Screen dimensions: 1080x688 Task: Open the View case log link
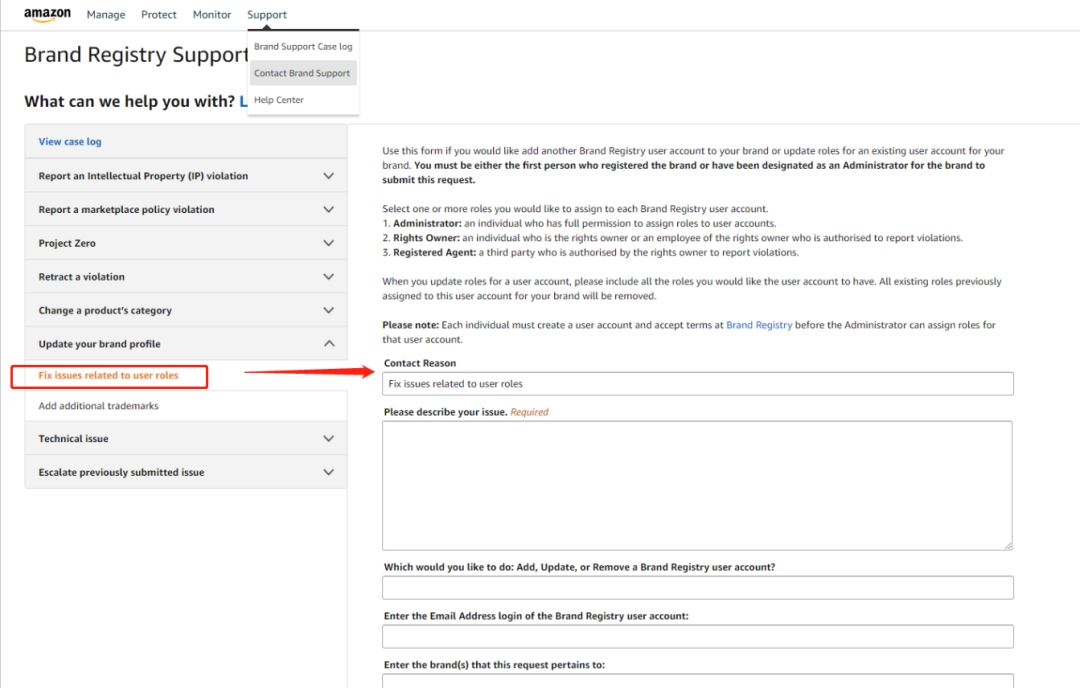tap(70, 141)
